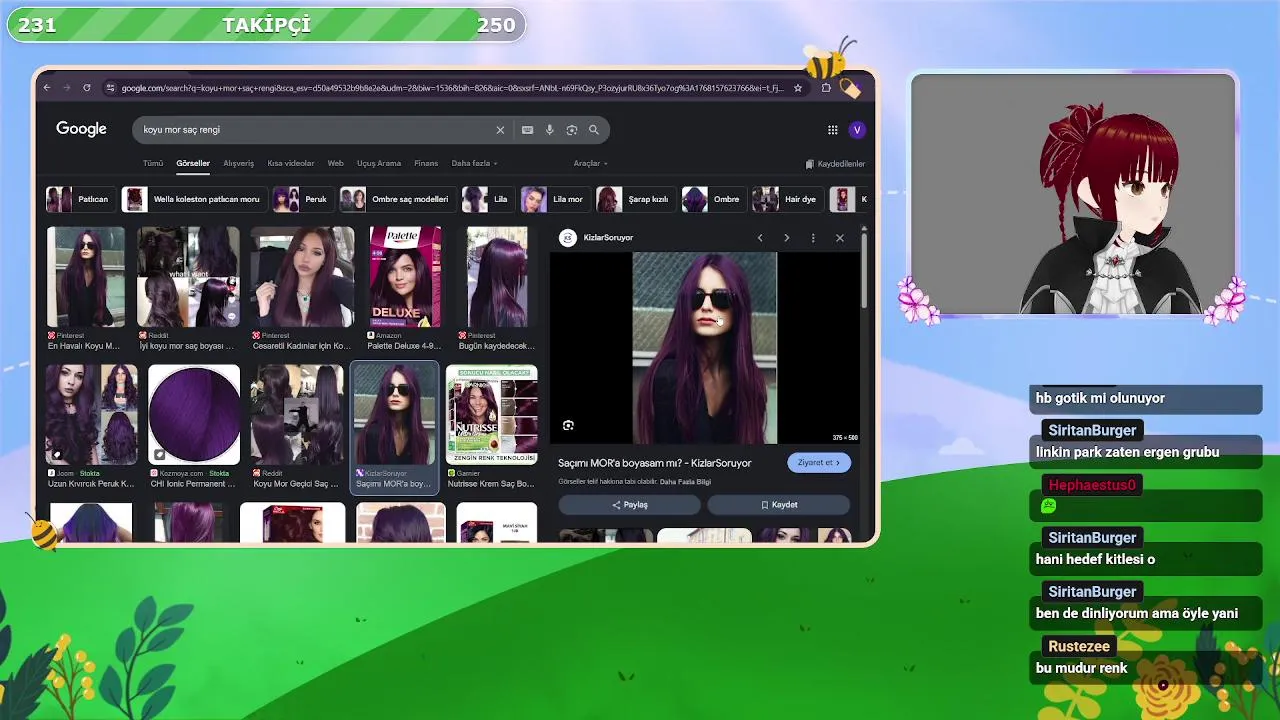Expand the Araçlar dropdown

coord(590,163)
